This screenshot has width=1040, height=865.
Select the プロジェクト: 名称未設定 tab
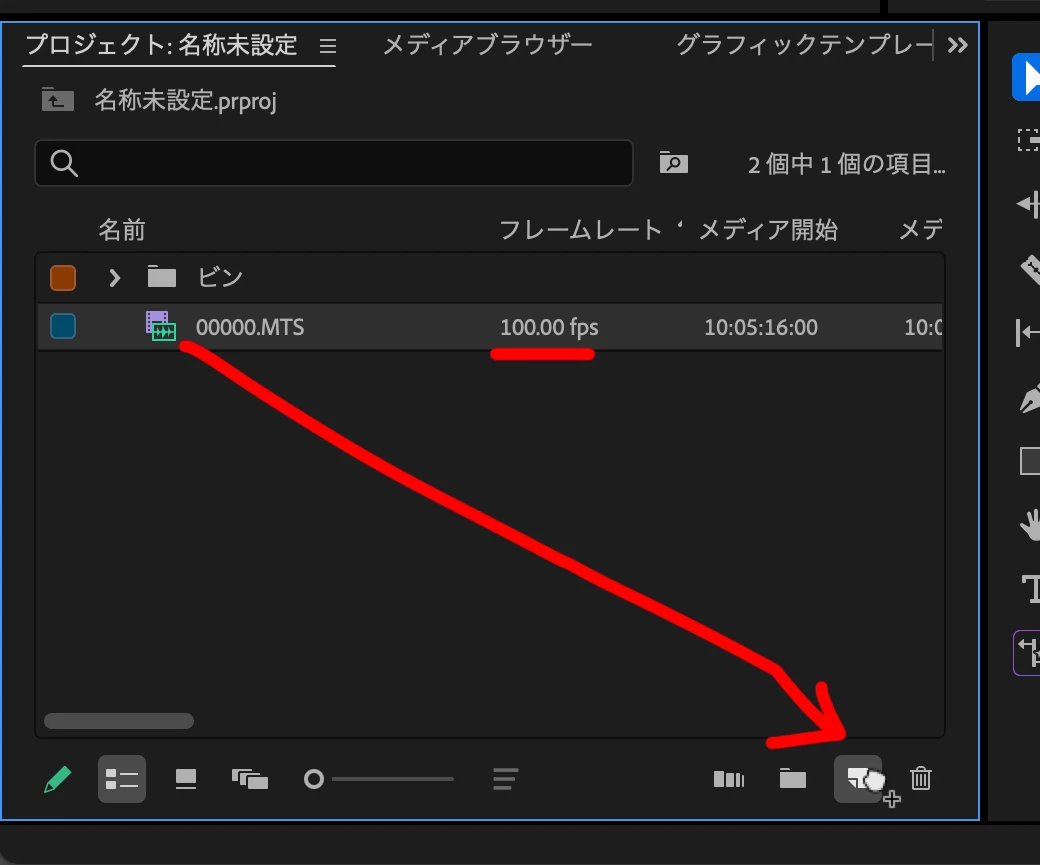161,44
